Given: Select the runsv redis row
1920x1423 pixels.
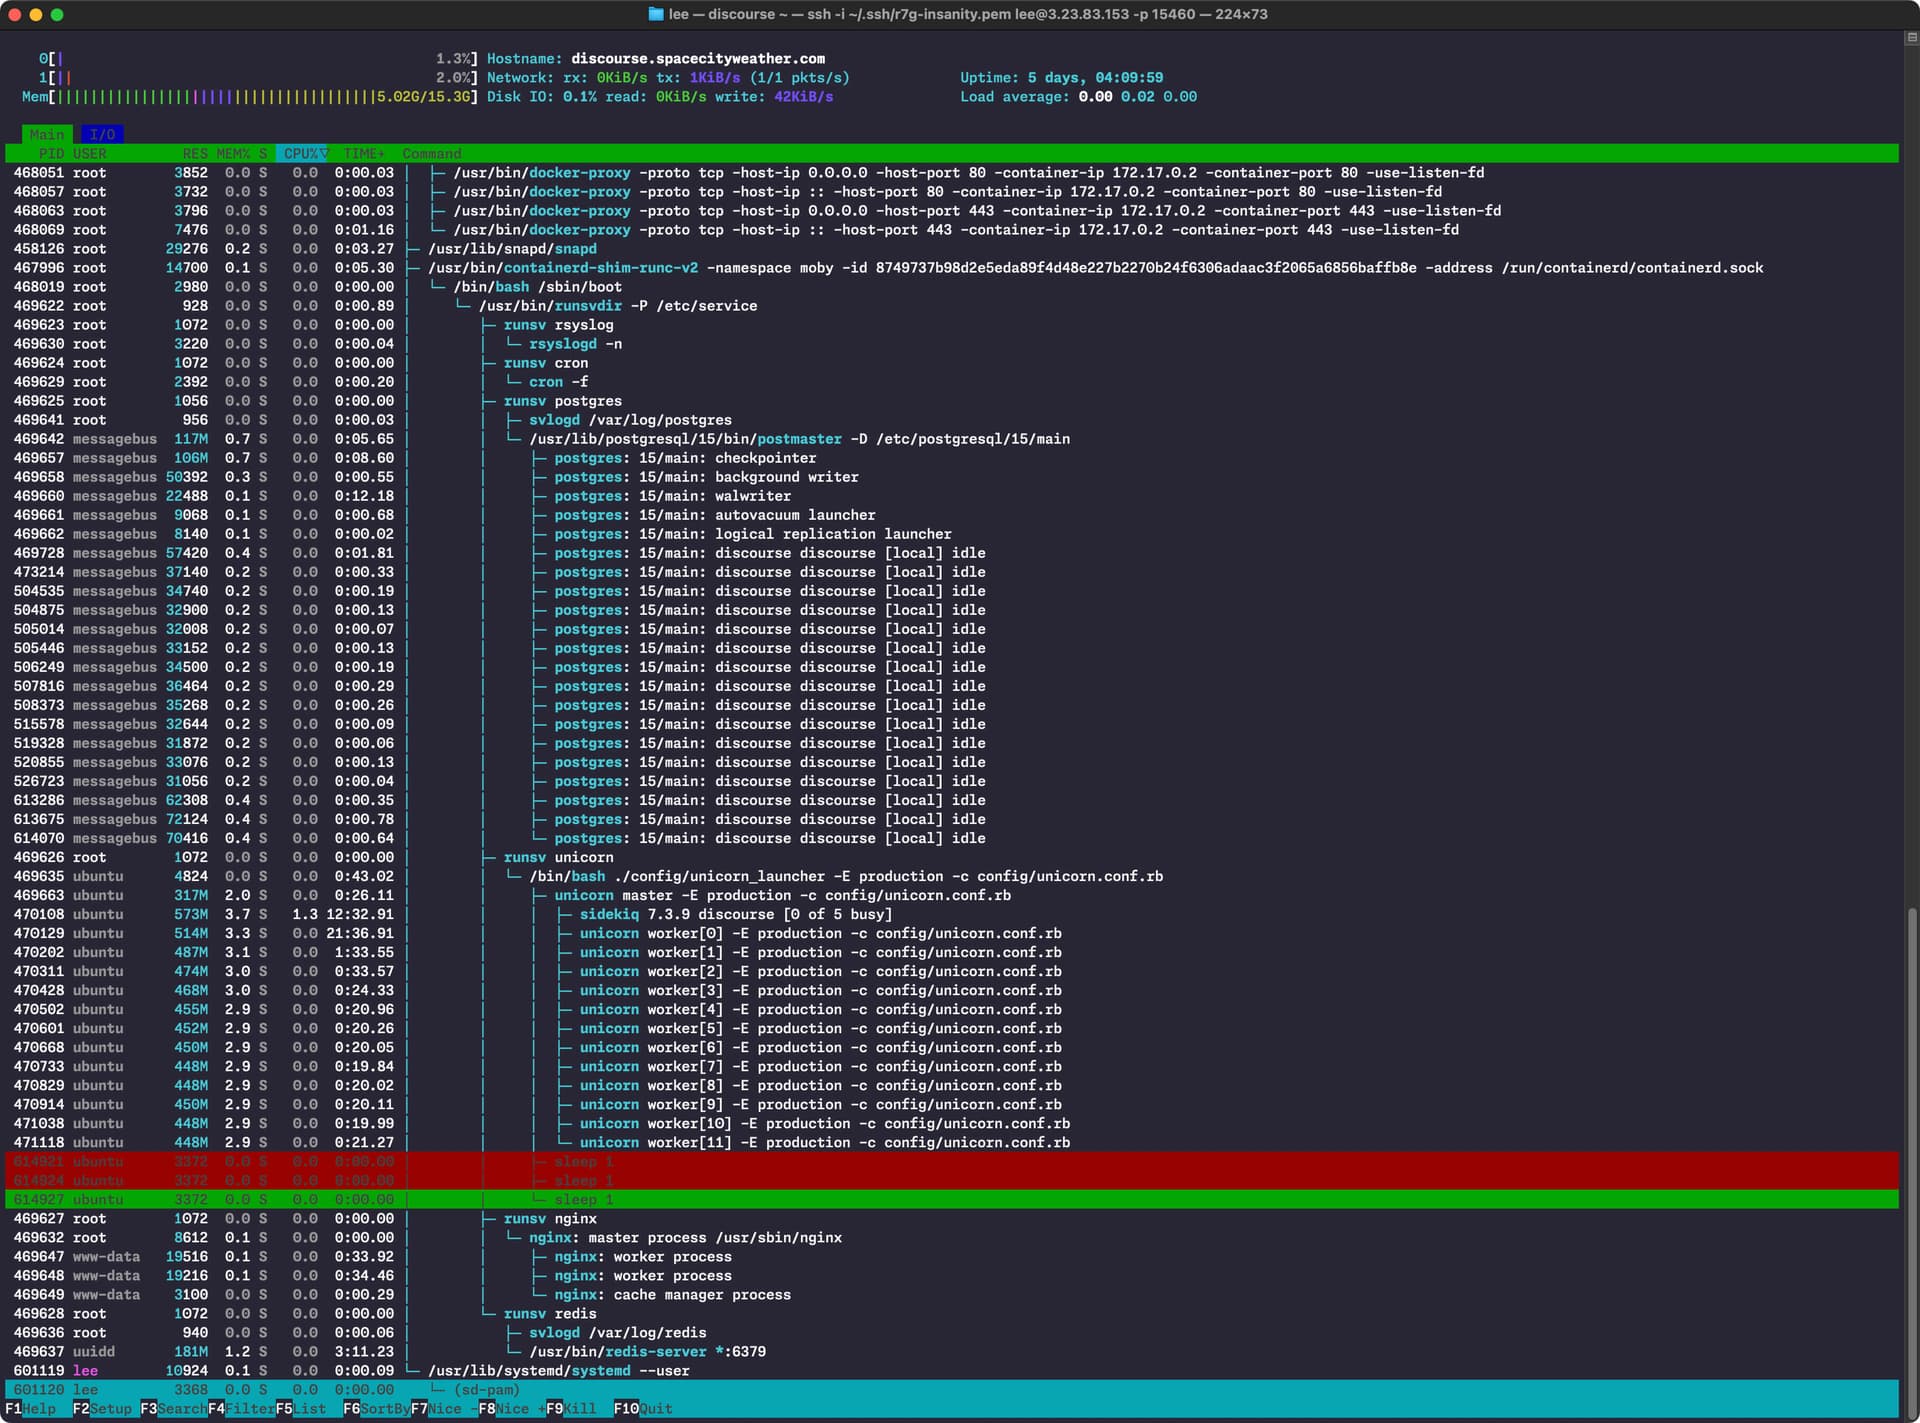Looking at the screenshot, I should click(951, 1313).
